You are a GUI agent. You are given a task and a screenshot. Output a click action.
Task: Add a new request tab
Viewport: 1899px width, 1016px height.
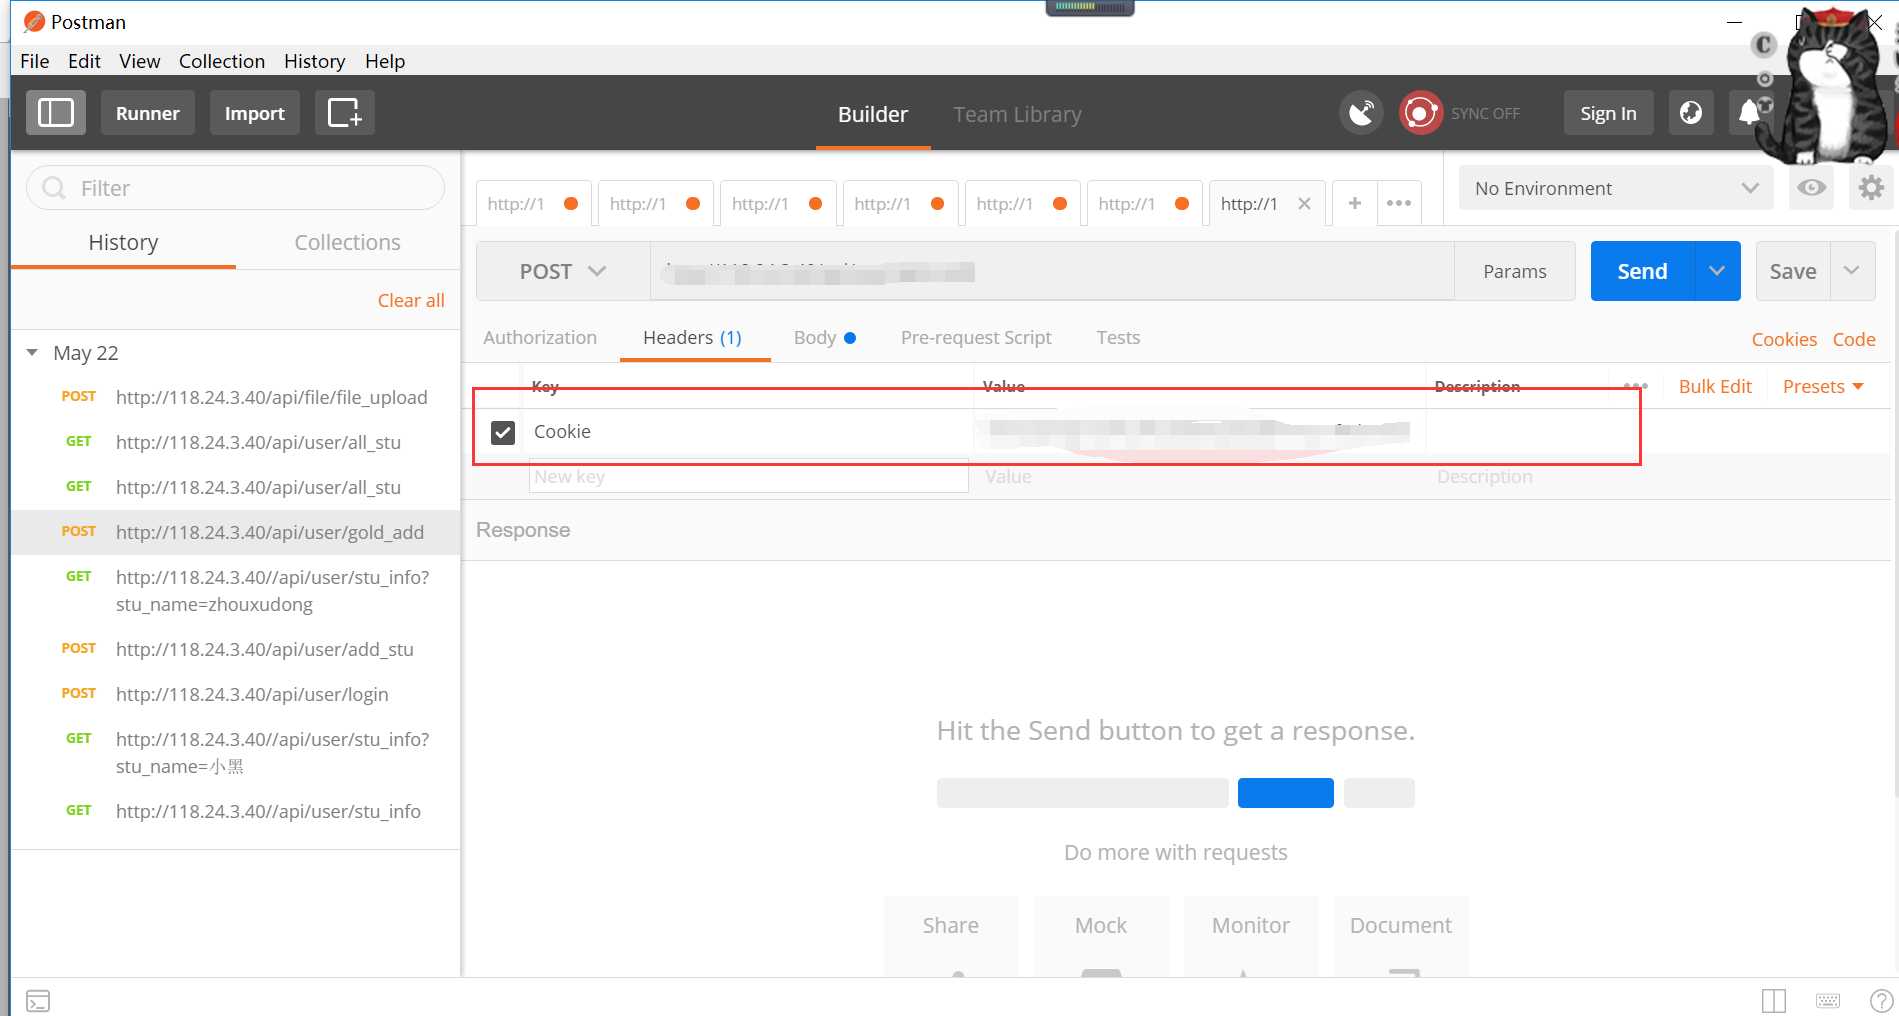[1355, 203]
